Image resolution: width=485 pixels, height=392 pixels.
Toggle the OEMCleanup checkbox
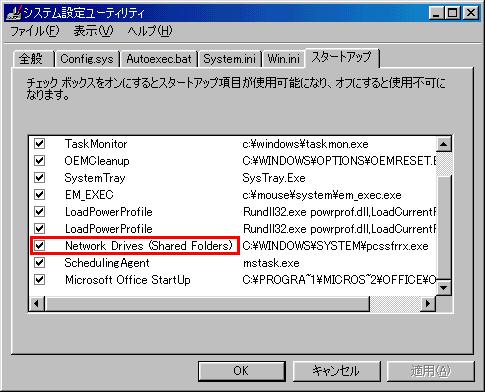[39, 161]
